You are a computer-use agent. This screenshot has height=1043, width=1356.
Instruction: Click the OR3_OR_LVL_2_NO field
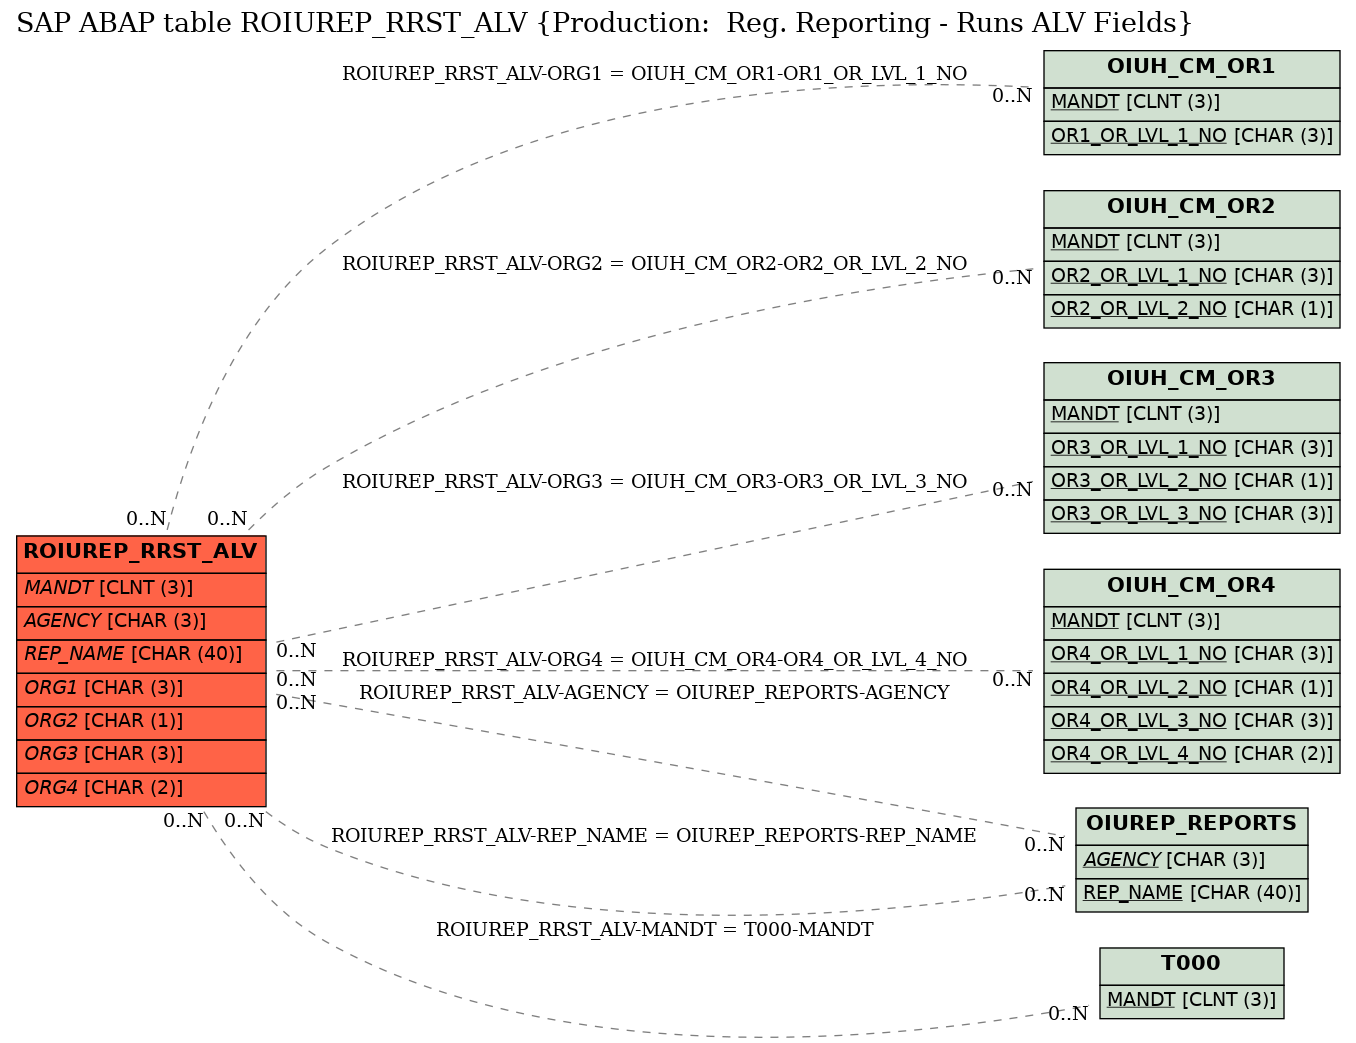pyautogui.click(x=1191, y=482)
